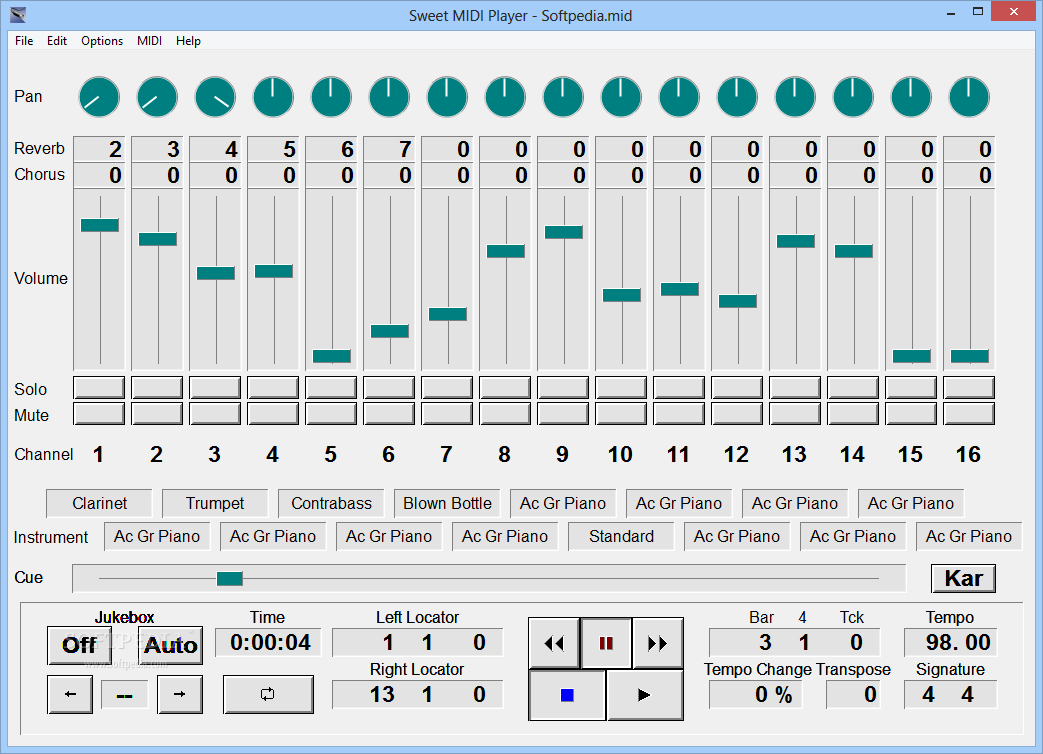Click the Signature field showing 4 4
Image resolution: width=1043 pixels, height=754 pixels.
(951, 695)
